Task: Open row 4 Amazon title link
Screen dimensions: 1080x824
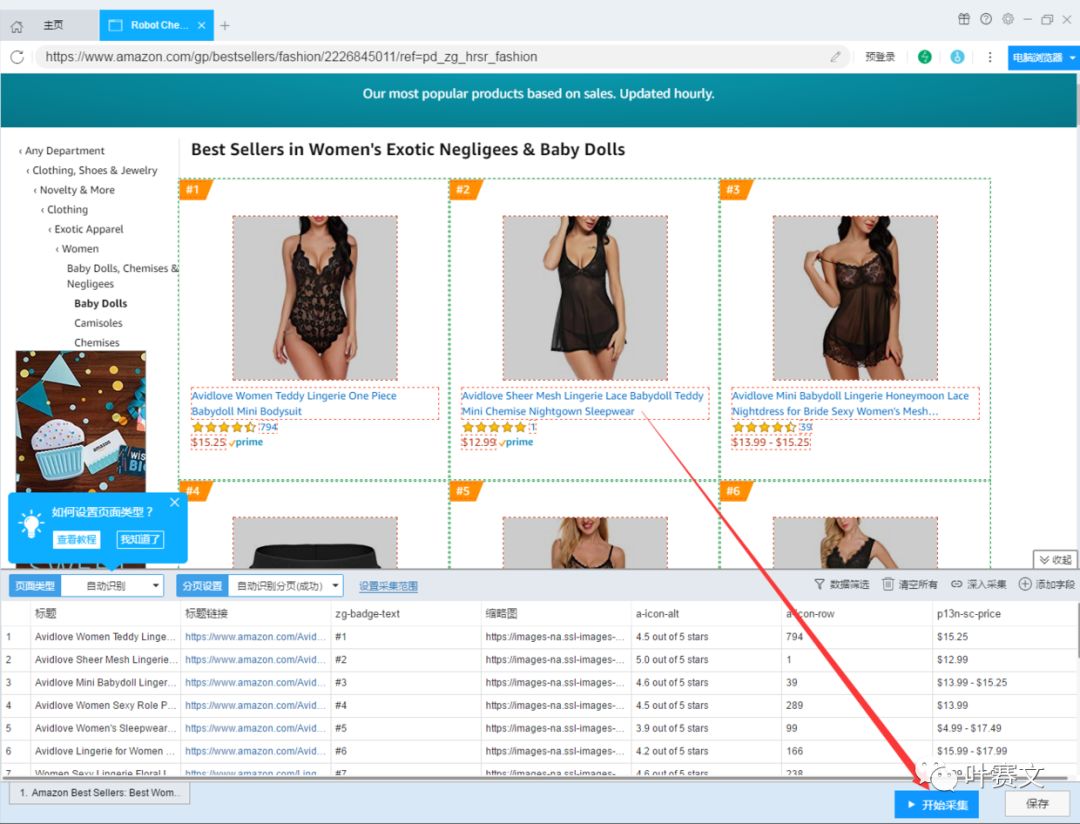Action: pyautogui.click(x=255, y=705)
